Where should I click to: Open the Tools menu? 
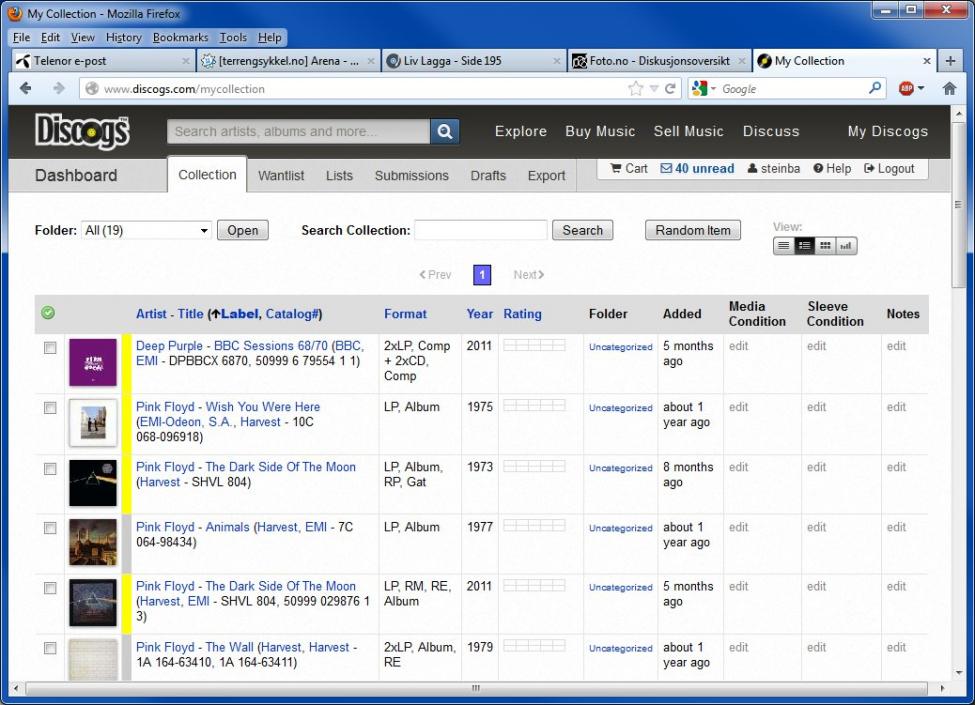(x=233, y=37)
